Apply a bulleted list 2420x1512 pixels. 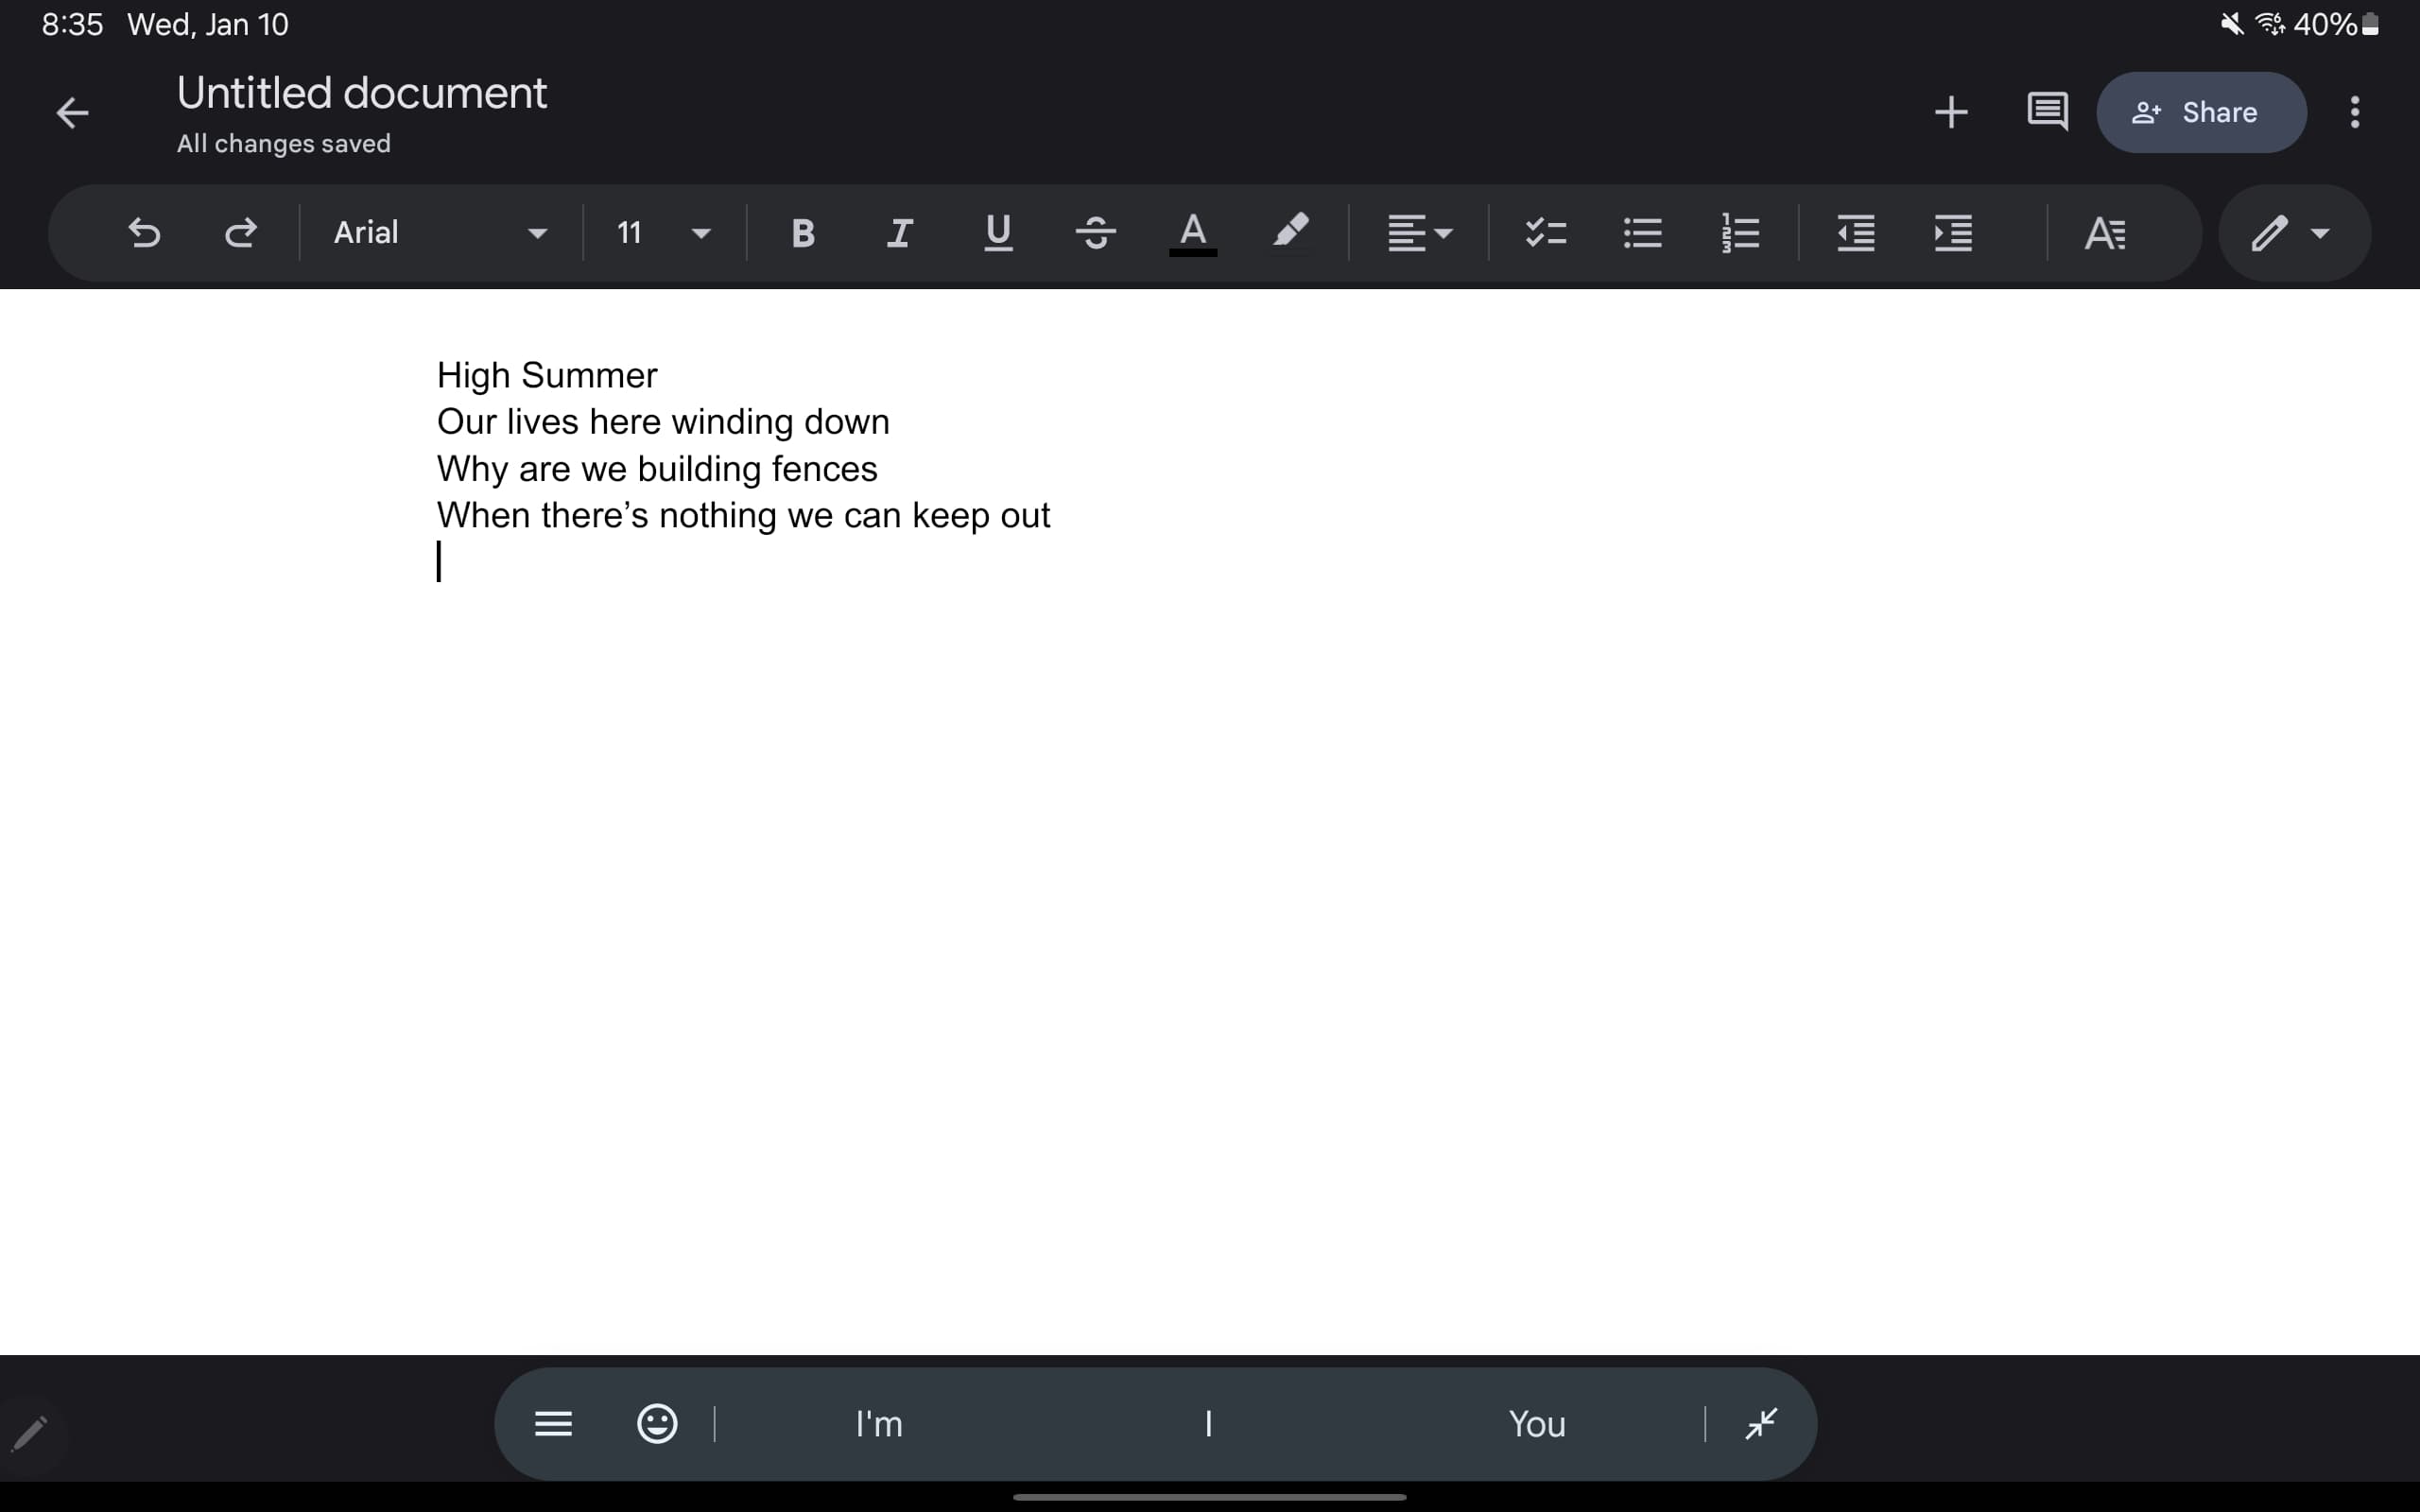coord(1642,232)
